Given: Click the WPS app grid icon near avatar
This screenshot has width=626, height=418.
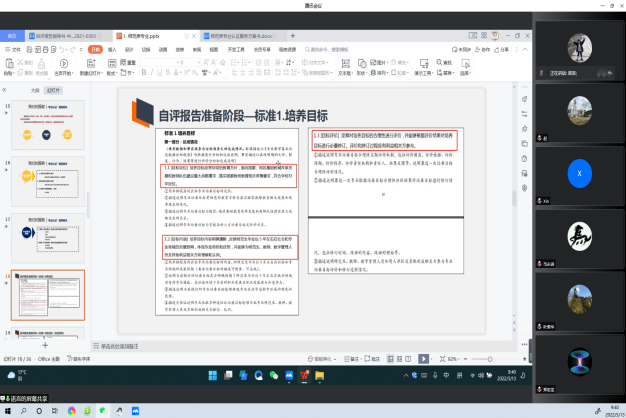Looking at the screenshot, I should coord(484,36).
